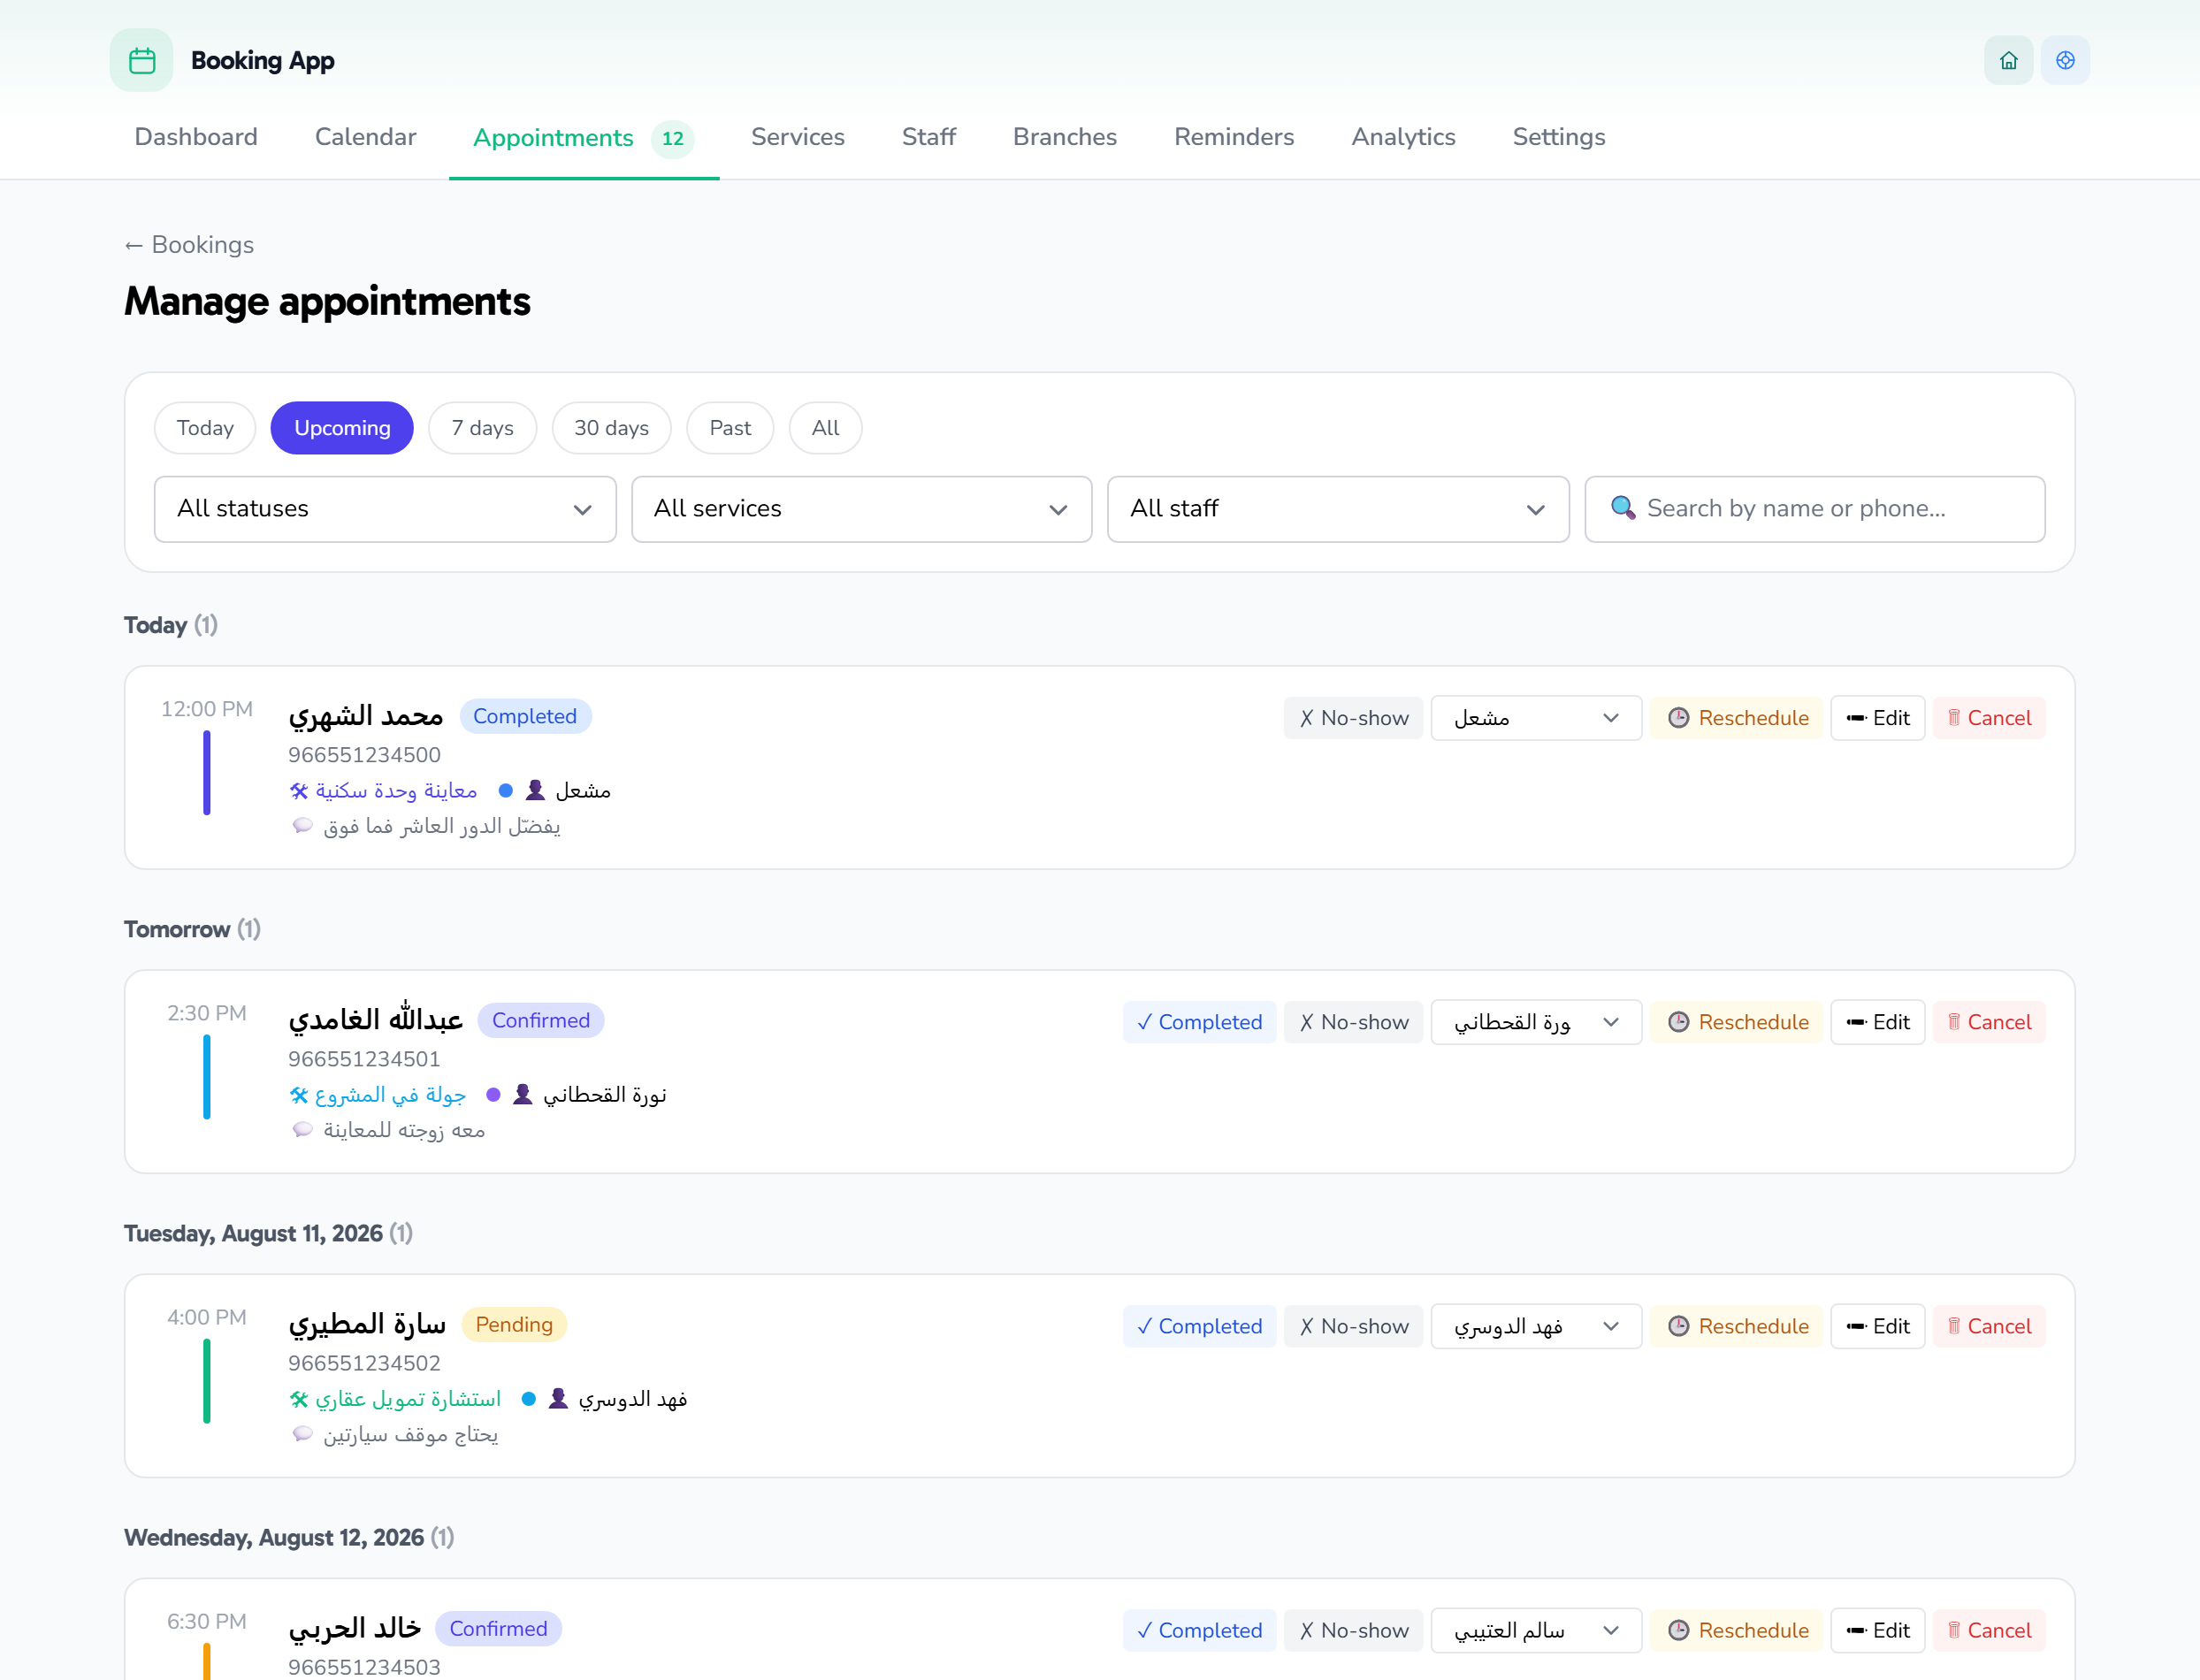The height and width of the screenshot is (1680, 2200).
Task: Mark عبدالله الغامدي appointment as Completed
Action: click(x=1199, y=1022)
